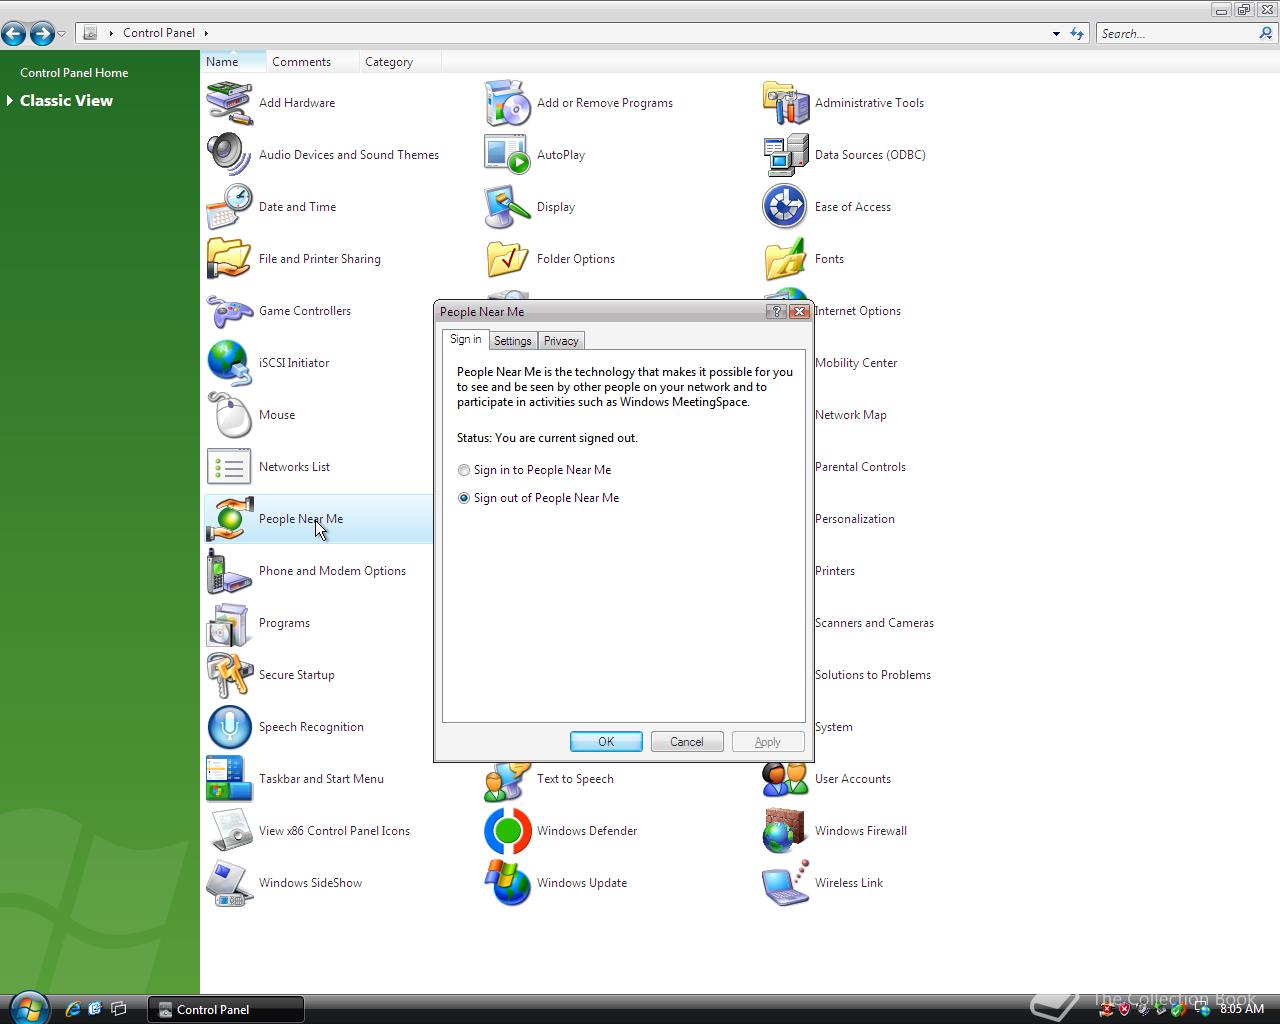Sort by Comments column header
The image size is (1280, 1024).
(x=312, y=62)
